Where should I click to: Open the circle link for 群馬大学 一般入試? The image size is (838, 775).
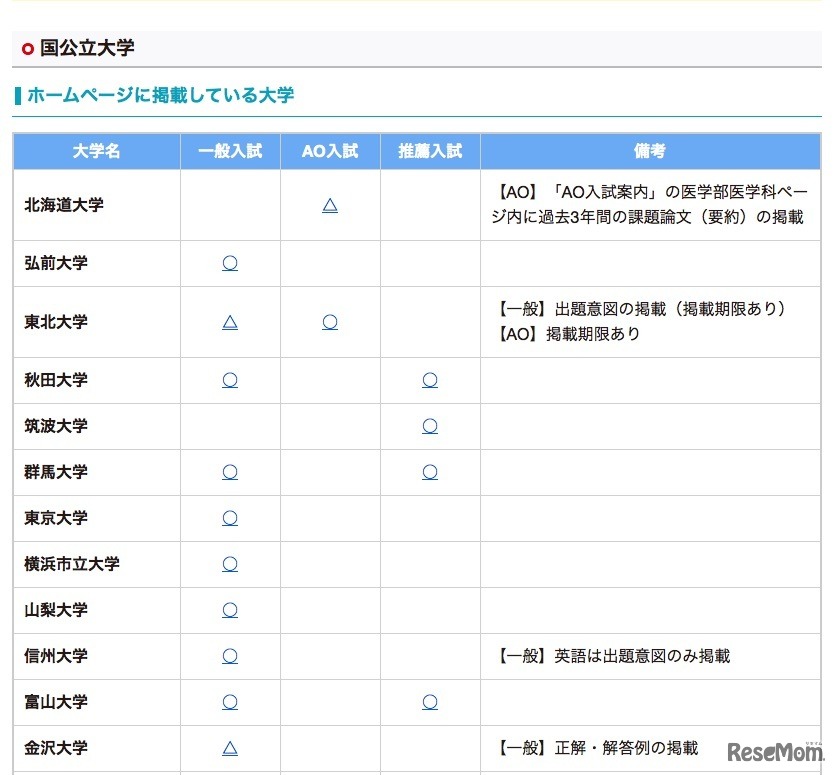pos(230,472)
